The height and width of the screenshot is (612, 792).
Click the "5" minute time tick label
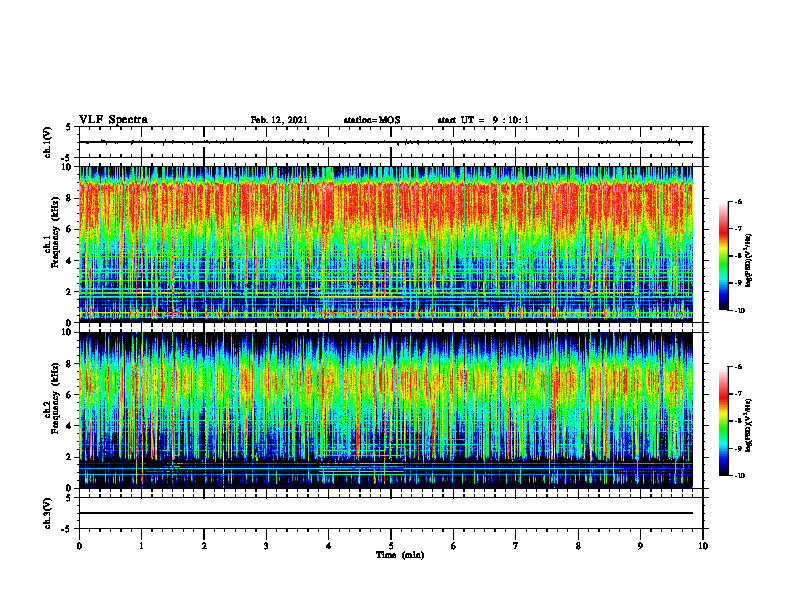(x=391, y=546)
